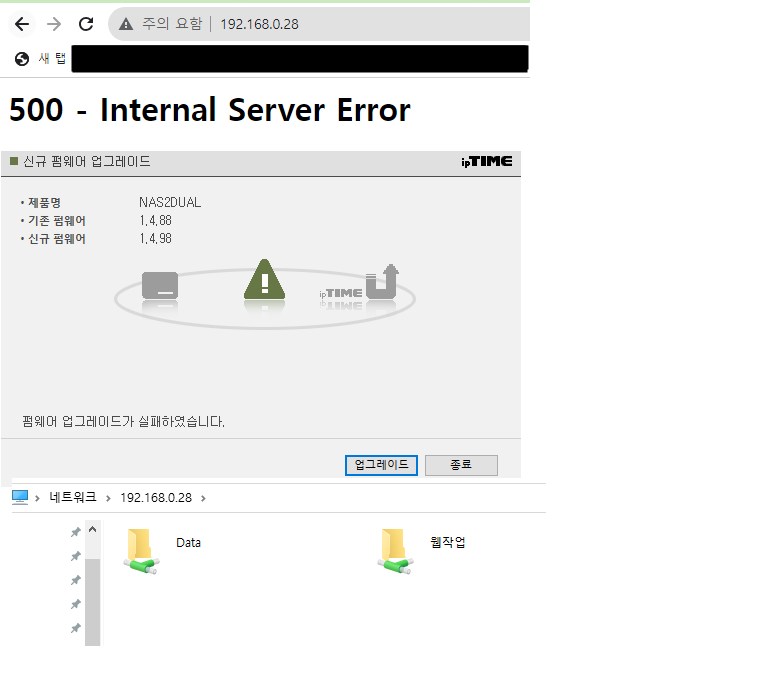Click the 기존 펌웨어 label

coord(57,221)
